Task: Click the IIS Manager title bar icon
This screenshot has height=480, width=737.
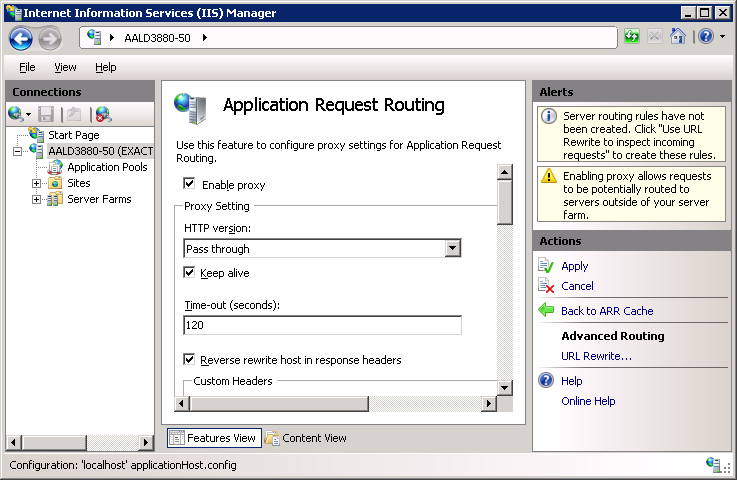Action: (14, 12)
